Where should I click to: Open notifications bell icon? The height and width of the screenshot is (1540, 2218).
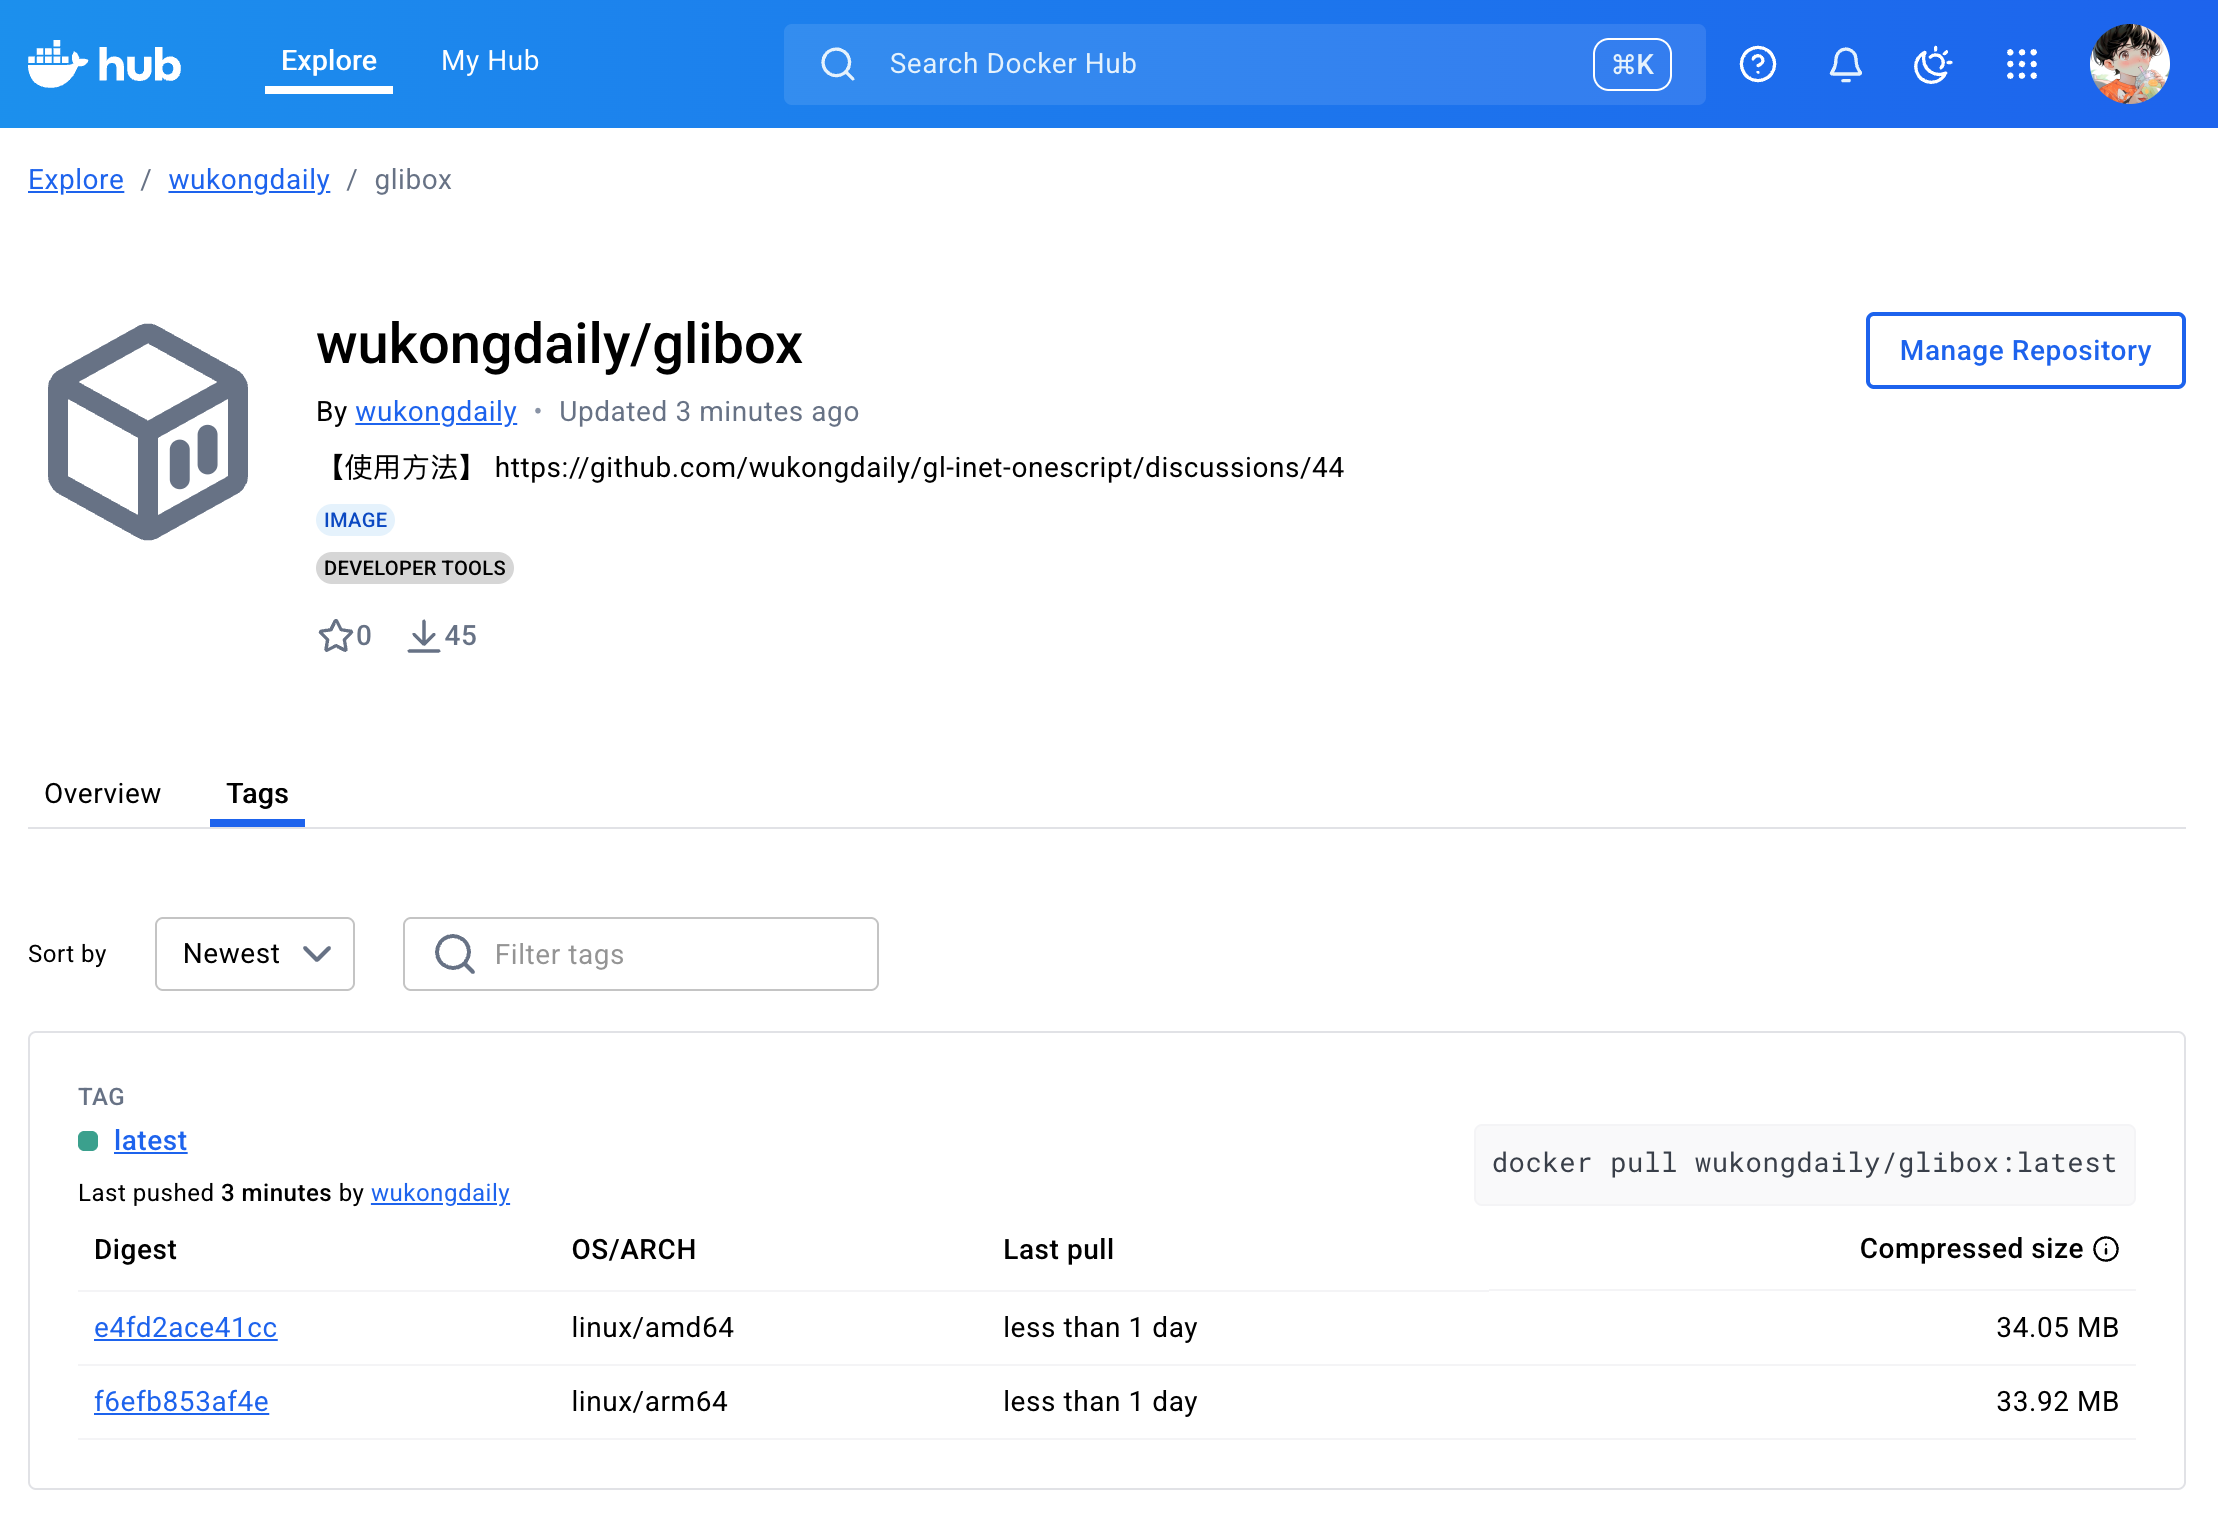1845,64
